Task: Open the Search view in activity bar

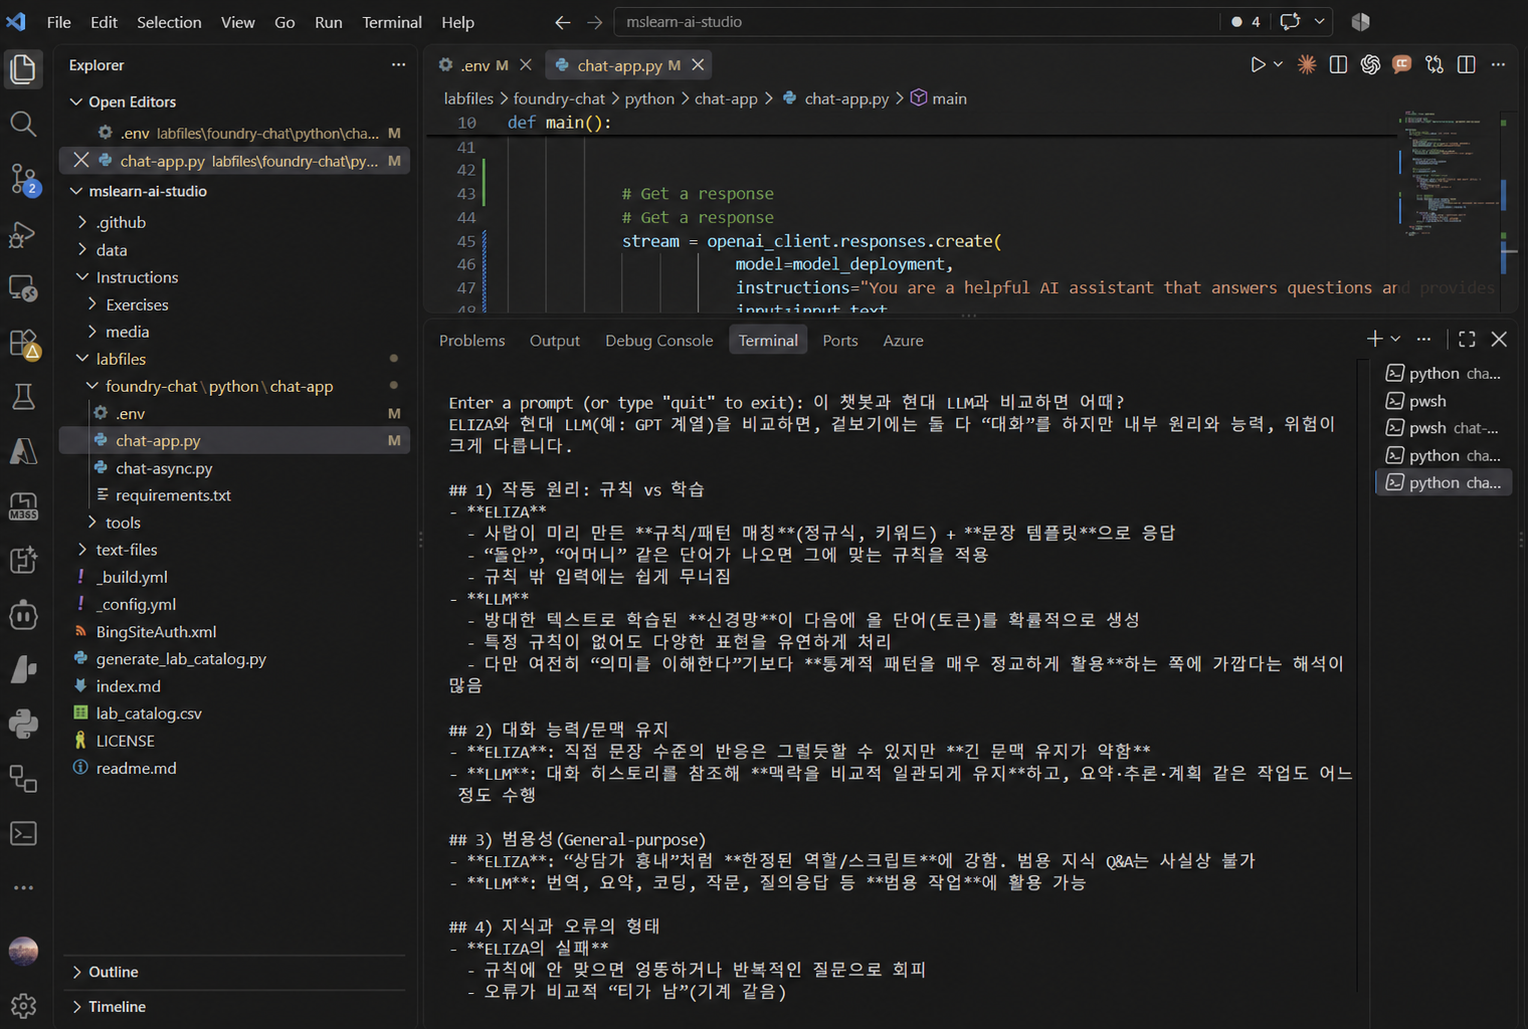Action: click(x=23, y=124)
